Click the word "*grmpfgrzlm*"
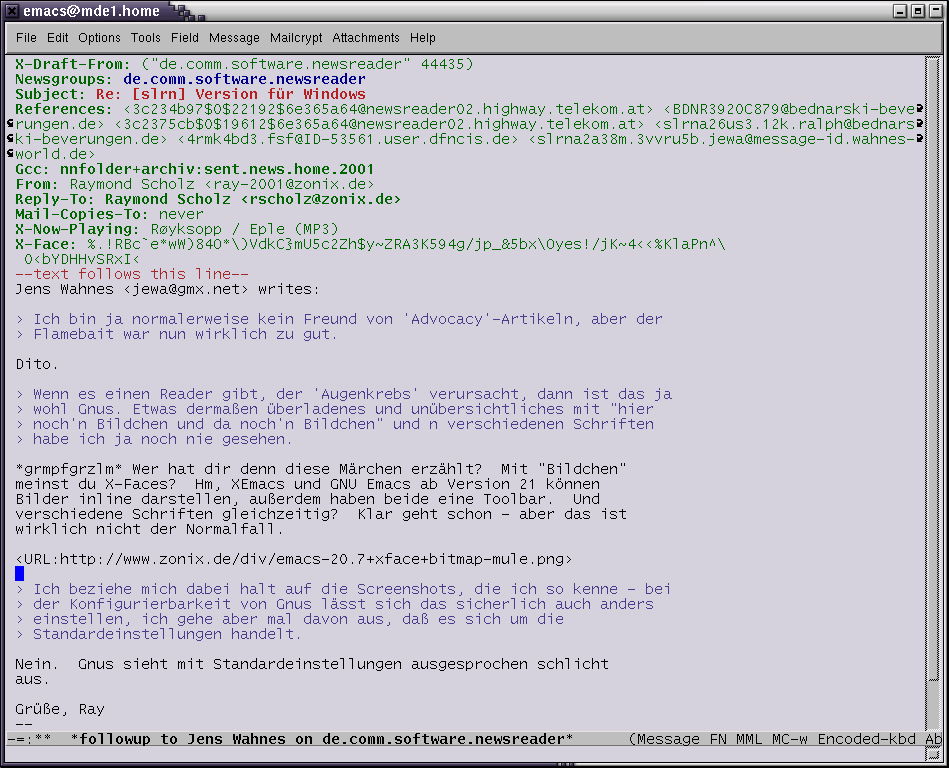Viewport: 949px width, 768px height. pos(69,470)
